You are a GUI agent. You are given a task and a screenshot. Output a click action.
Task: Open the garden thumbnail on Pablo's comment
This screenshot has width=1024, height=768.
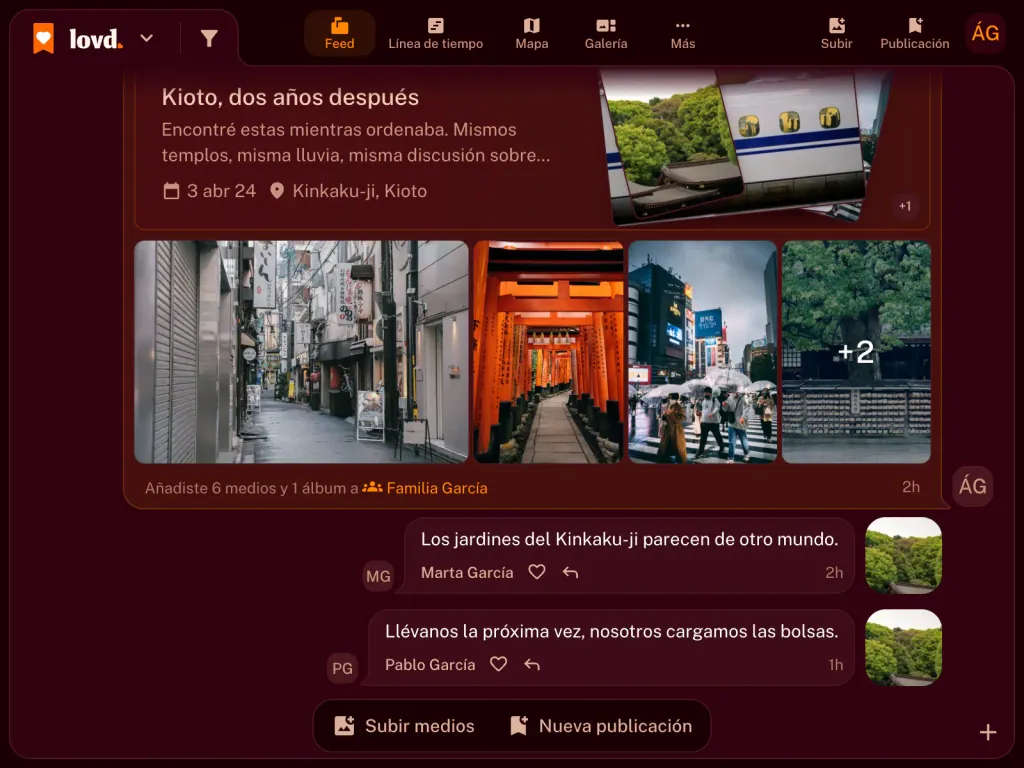903,647
